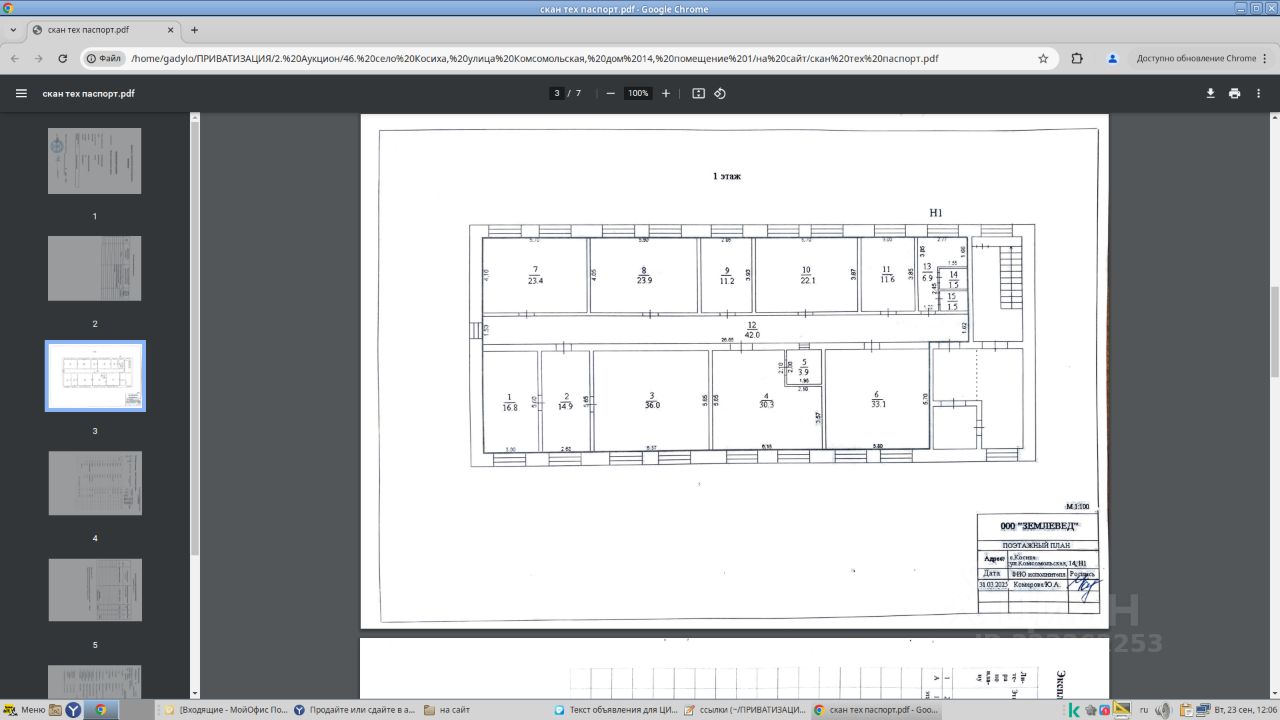Select page 2 thumbnail
This screenshot has height=720, width=1280.
pos(95,268)
